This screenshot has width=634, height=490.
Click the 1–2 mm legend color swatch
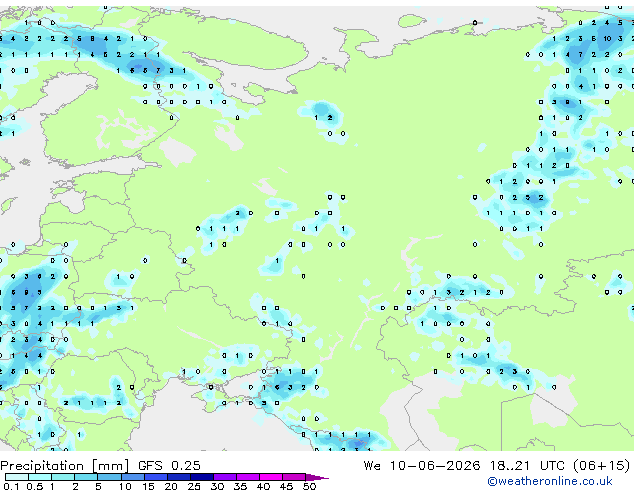[63, 477]
